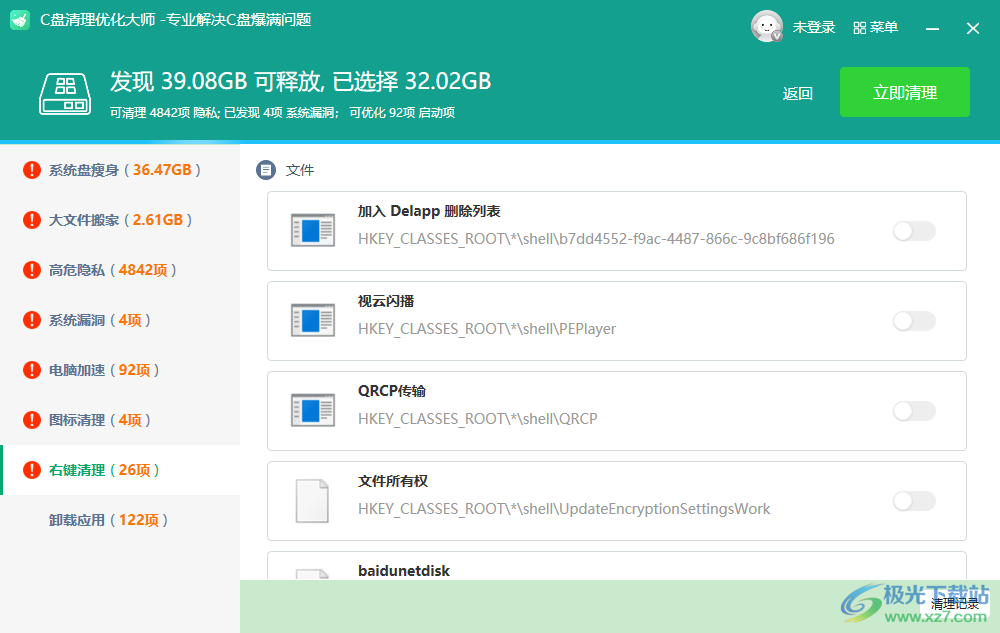Click the 文件所有权 blank file icon
Image resolution: width=1000 pixels, height=633 pixels.
[x=311, y=500]
